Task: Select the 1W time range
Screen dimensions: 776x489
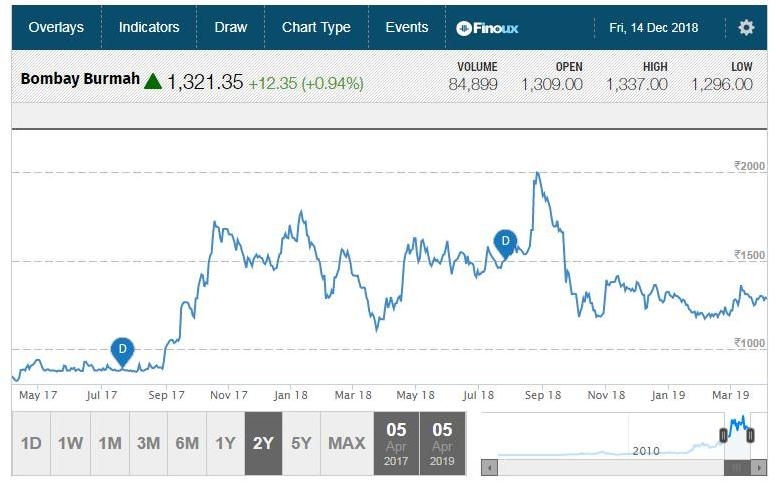Action: coord(70,443)
